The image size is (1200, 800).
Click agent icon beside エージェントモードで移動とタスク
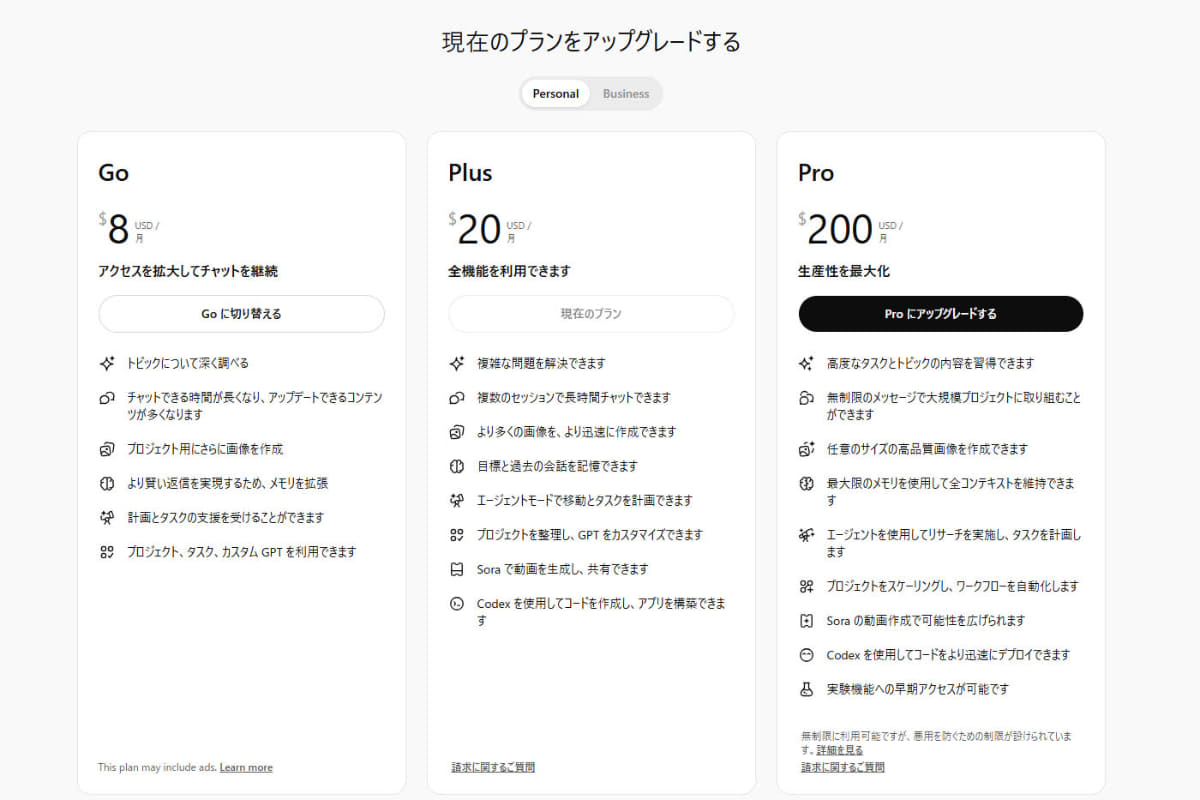click(x=457, y=500)
